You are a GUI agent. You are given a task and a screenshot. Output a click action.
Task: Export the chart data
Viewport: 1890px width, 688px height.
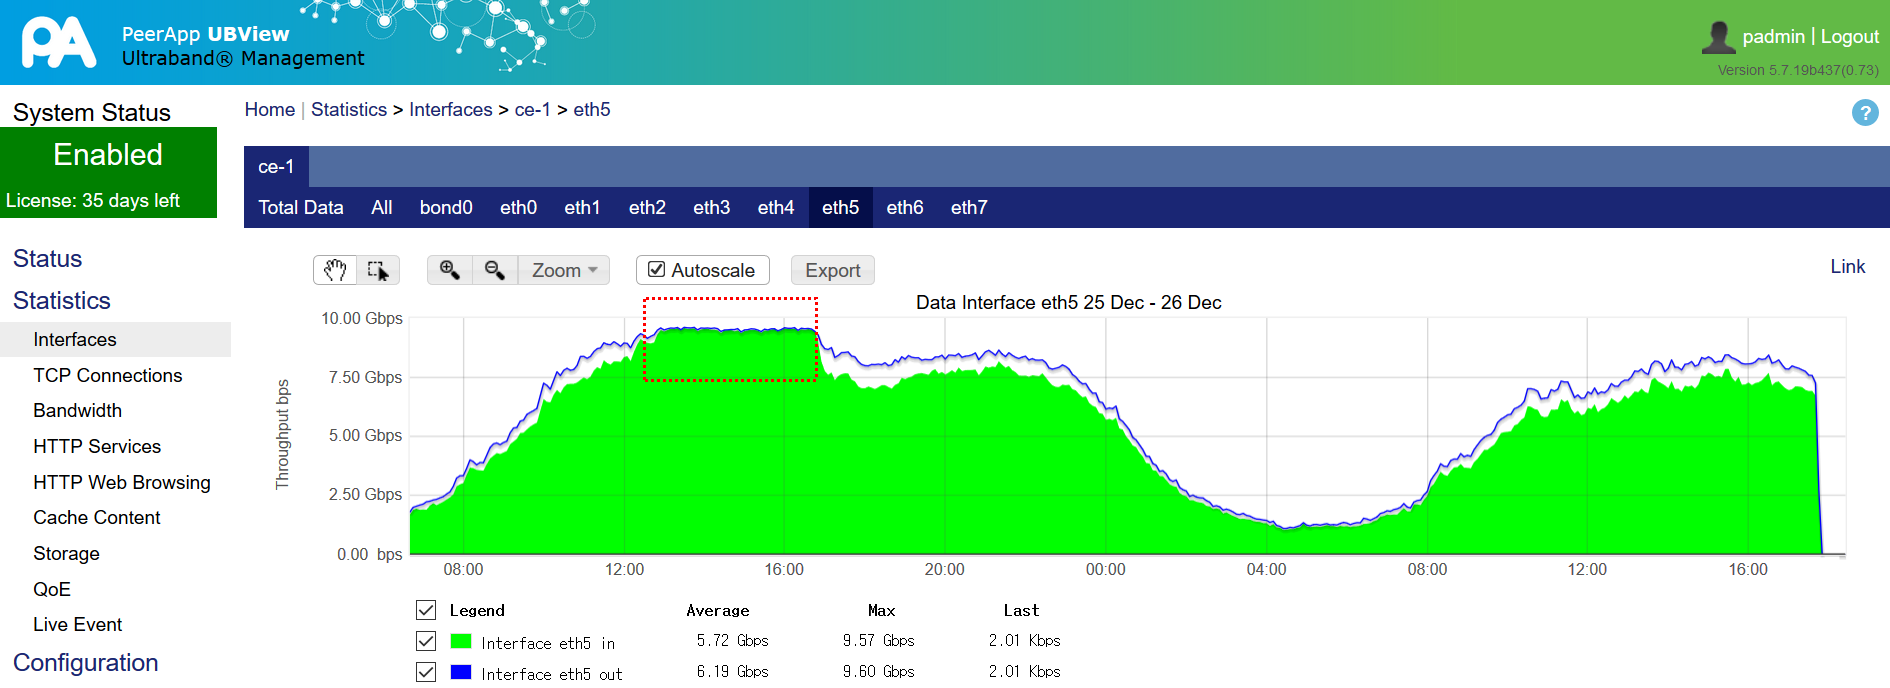pyautogui.click(x=833, y=270)
